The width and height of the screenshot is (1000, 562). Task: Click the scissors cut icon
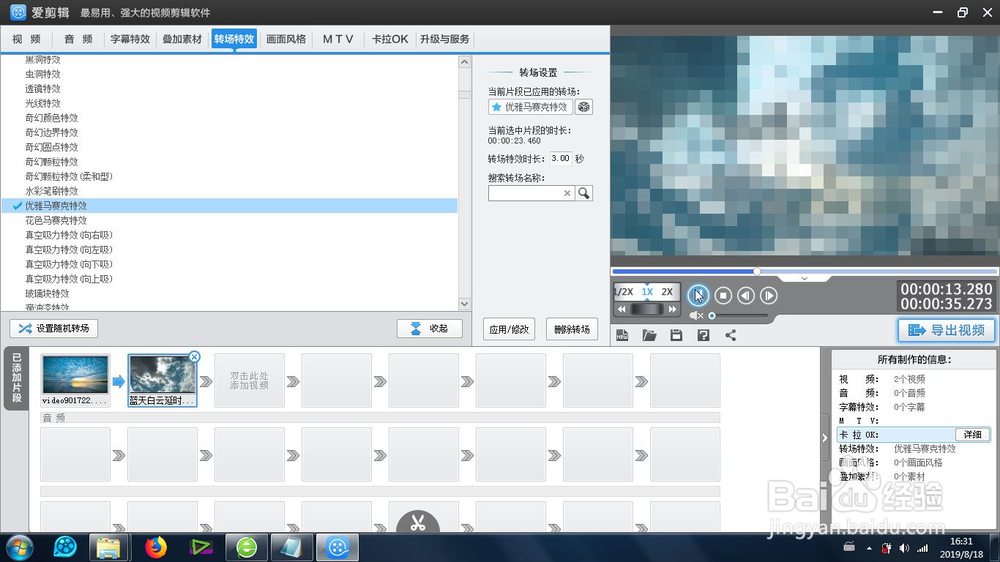tap(418, 522)
